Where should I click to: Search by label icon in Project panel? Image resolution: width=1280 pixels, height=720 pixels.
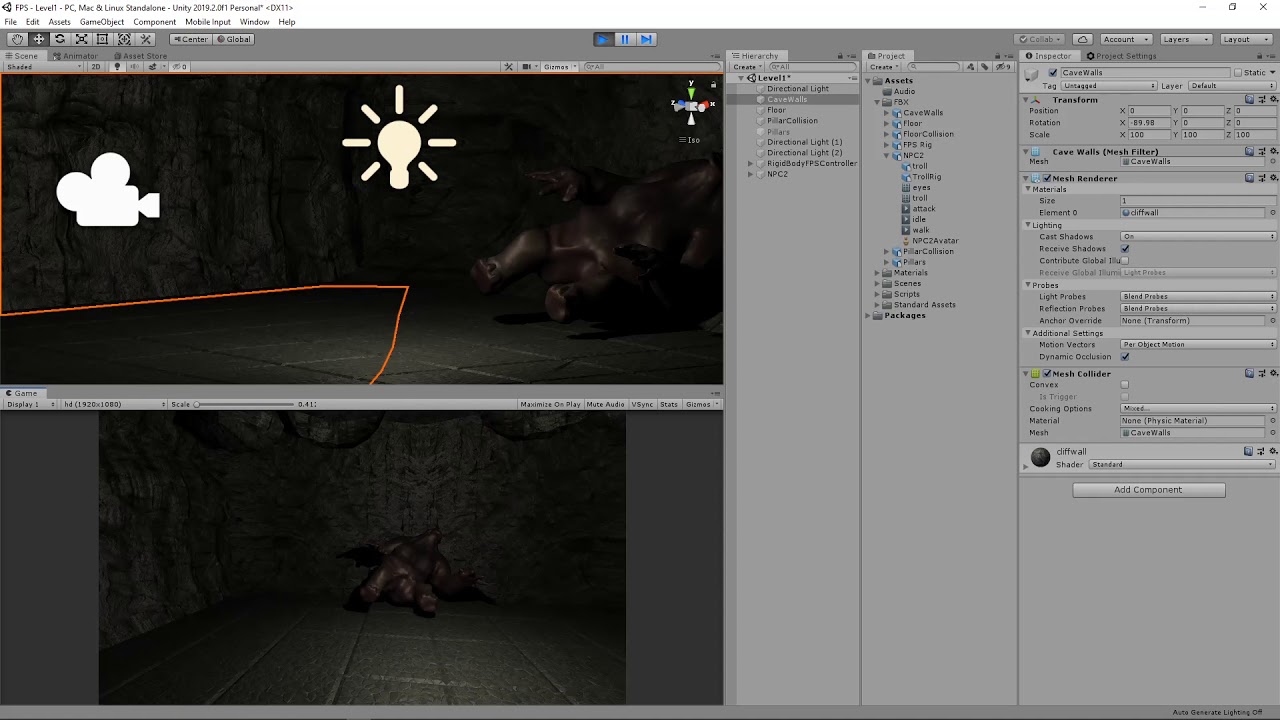pyautogui.click(x=984, y=67)
